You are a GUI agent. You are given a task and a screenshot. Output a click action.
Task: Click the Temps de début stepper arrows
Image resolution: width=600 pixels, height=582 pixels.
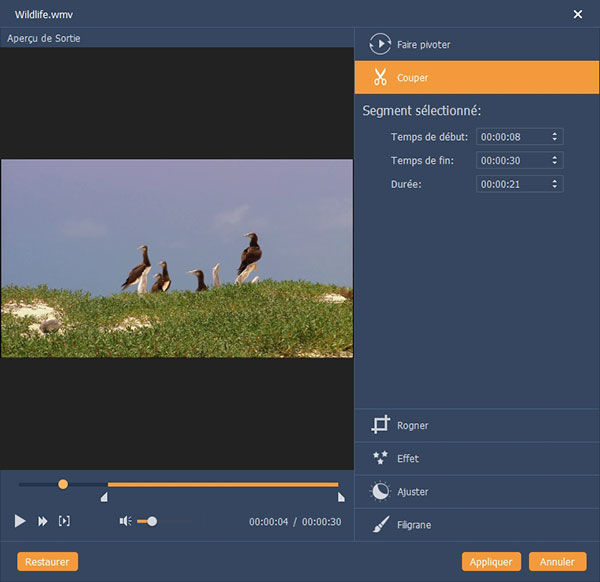coord(555,136)
